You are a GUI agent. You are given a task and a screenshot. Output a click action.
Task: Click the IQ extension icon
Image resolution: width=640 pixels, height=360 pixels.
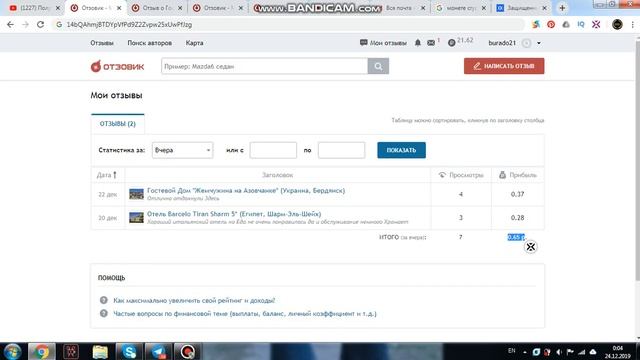click(x=581, y=24)
